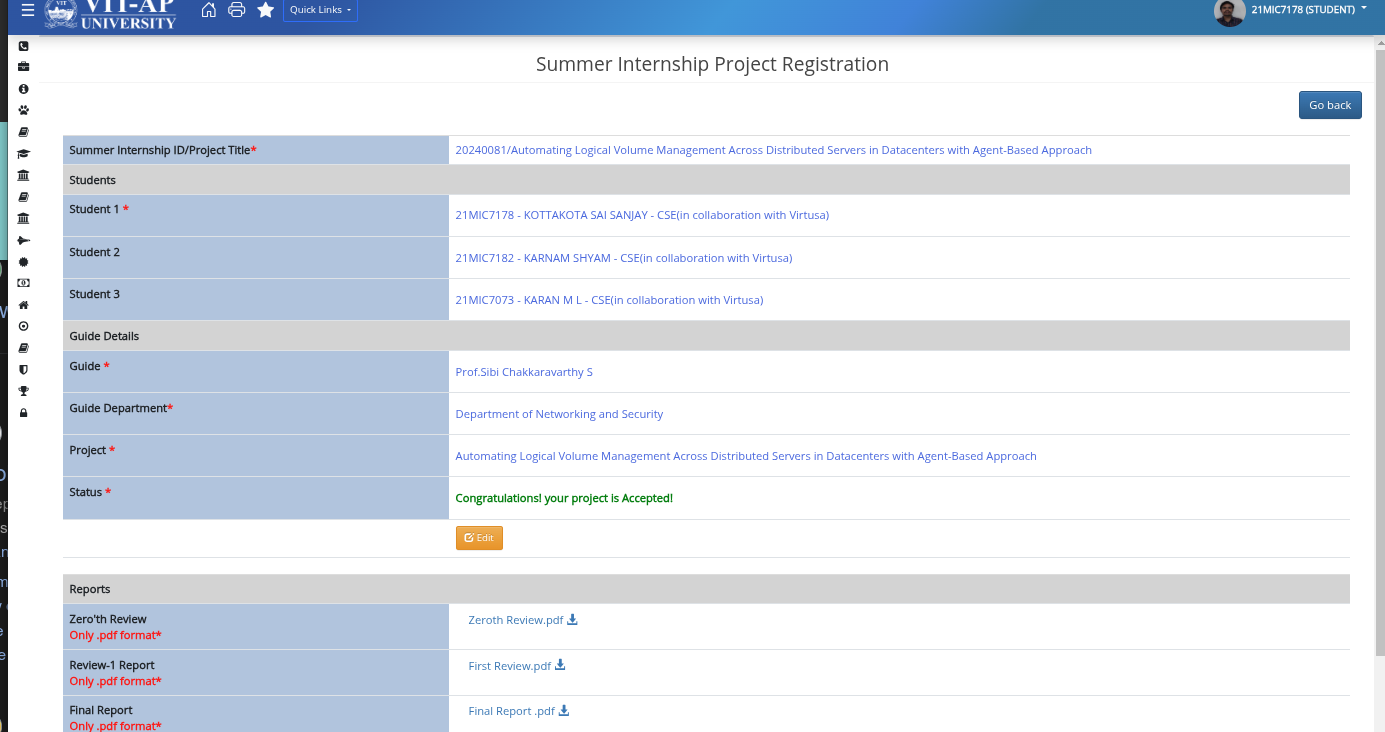Click the padlock icon in the sidebar
Image resolution: width=1385 pixels, height=732 pixels.
(24, 413)
